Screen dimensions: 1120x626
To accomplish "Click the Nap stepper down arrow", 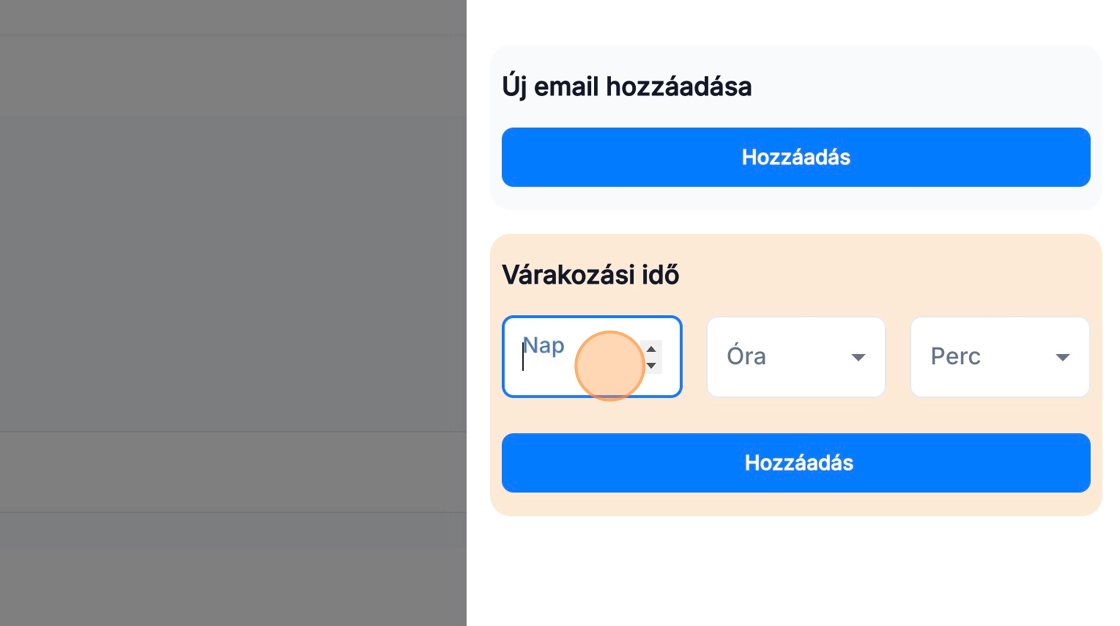I will (651, 365).
